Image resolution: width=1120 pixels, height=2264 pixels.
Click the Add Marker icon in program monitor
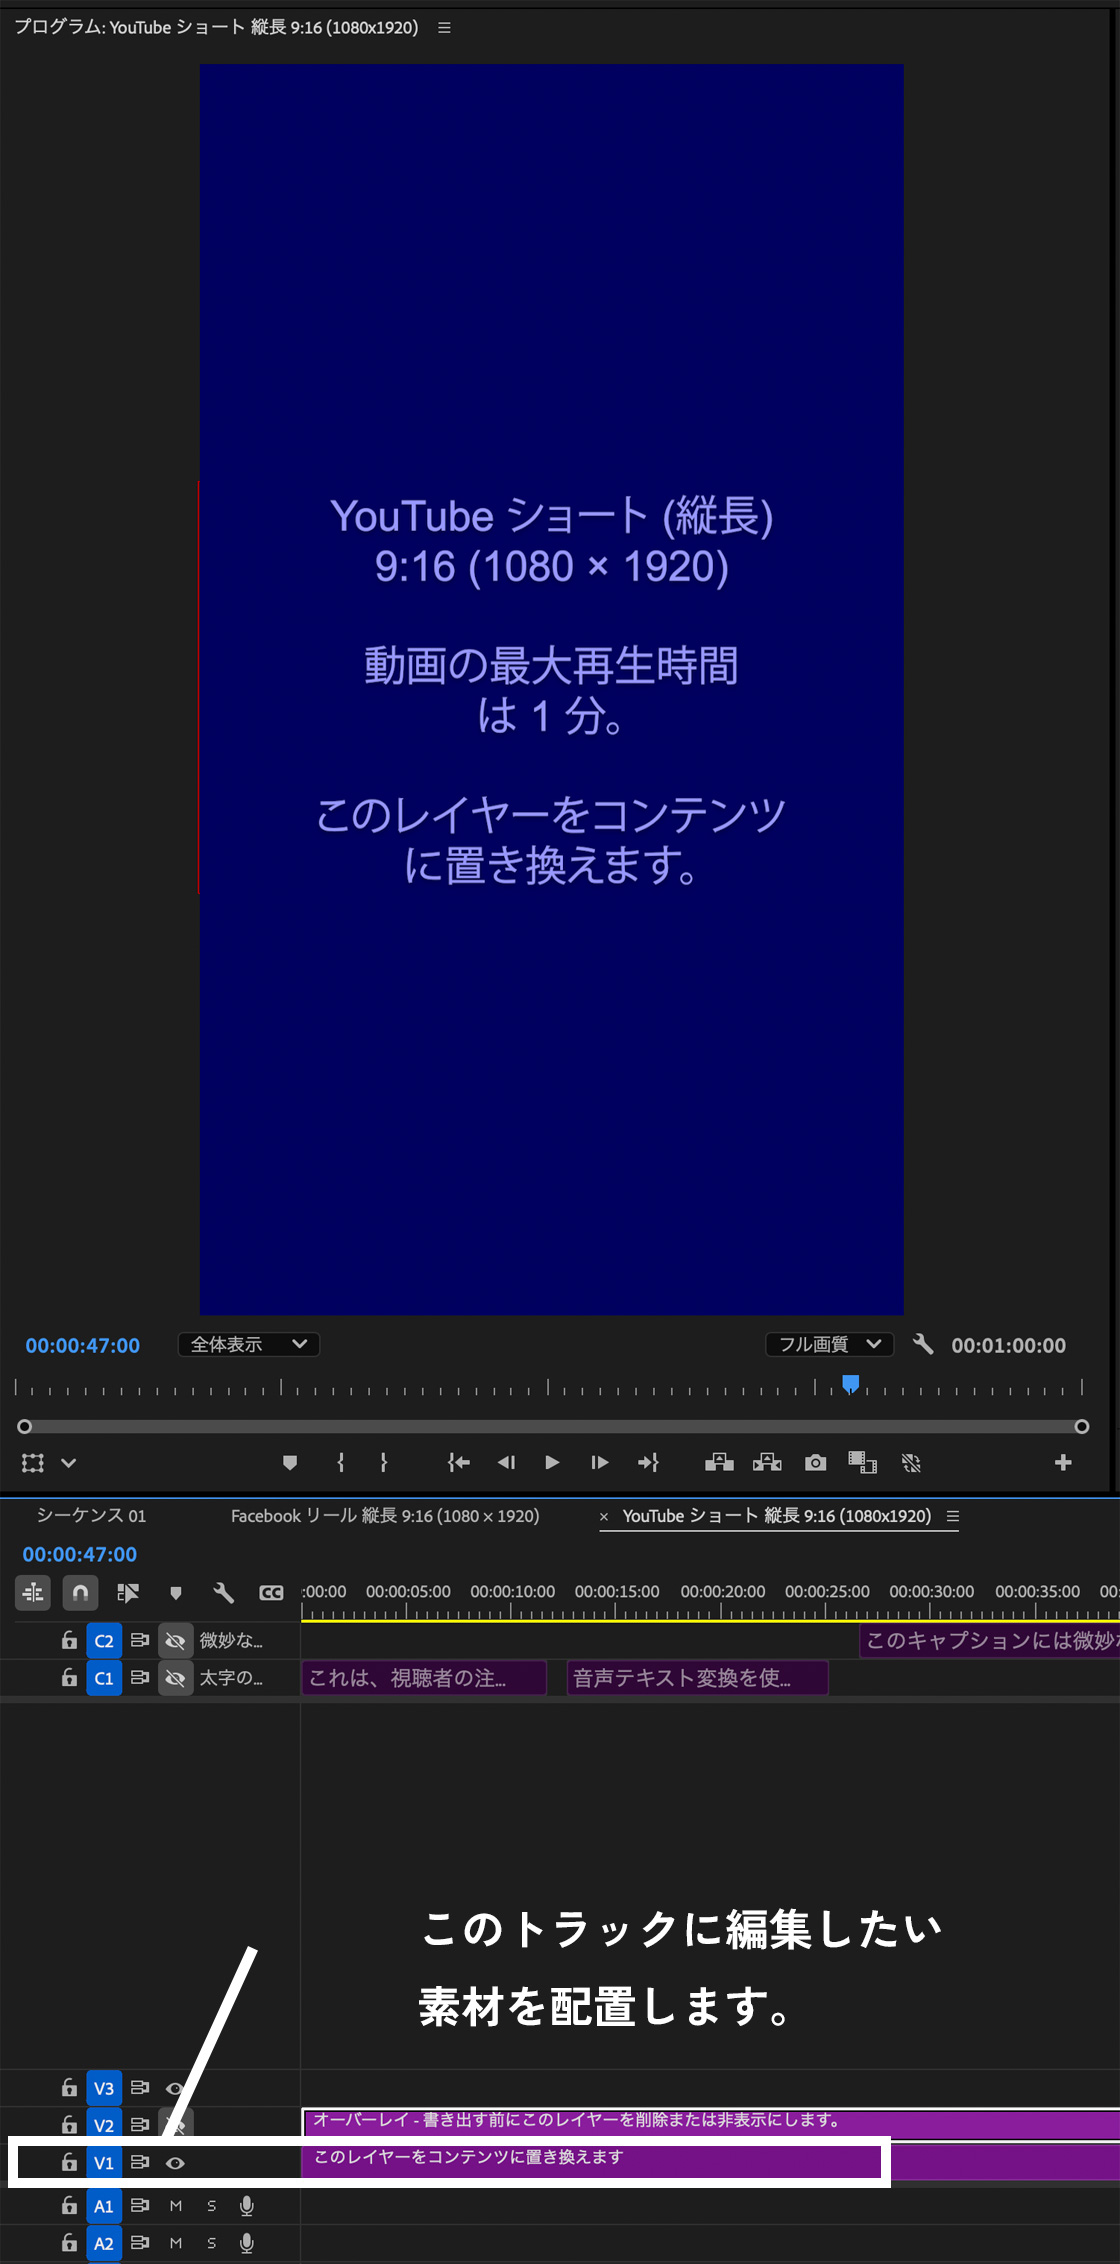[x=290, y=1463]
